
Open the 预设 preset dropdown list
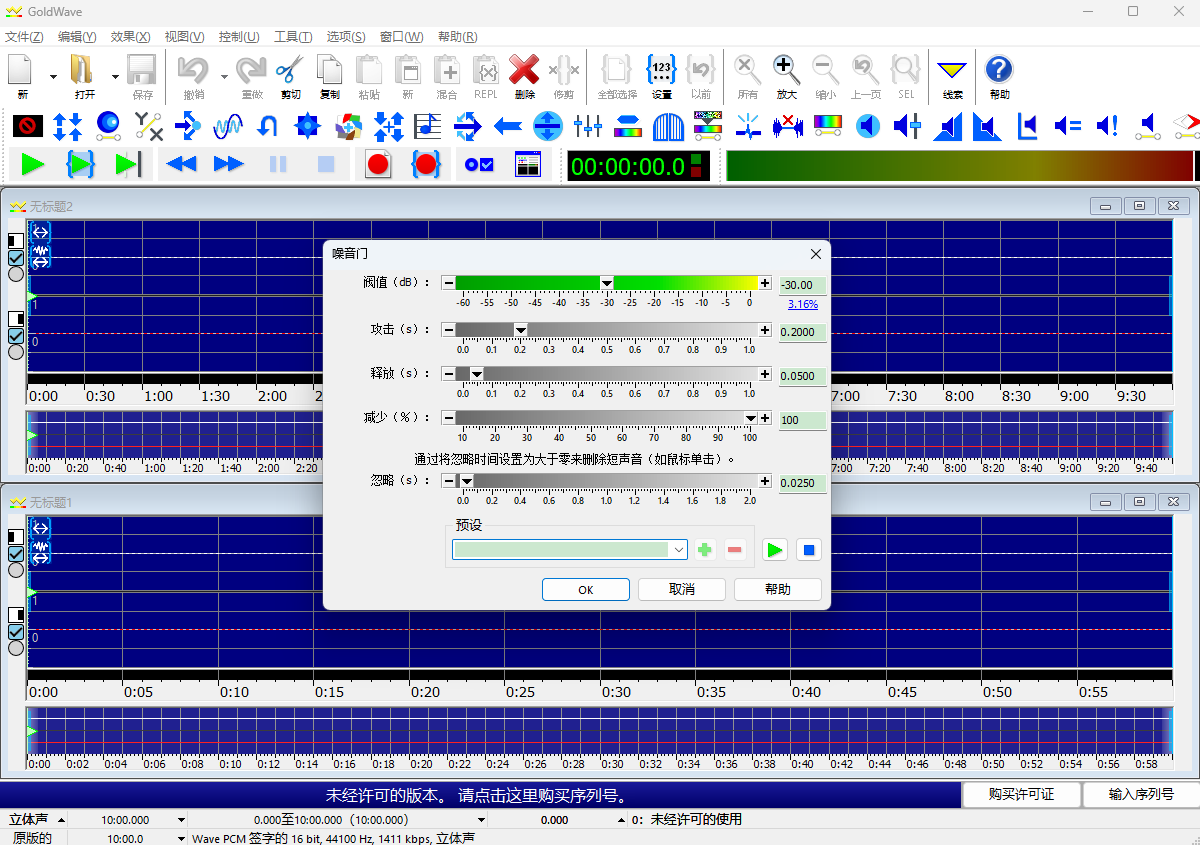tap(678, 549)
